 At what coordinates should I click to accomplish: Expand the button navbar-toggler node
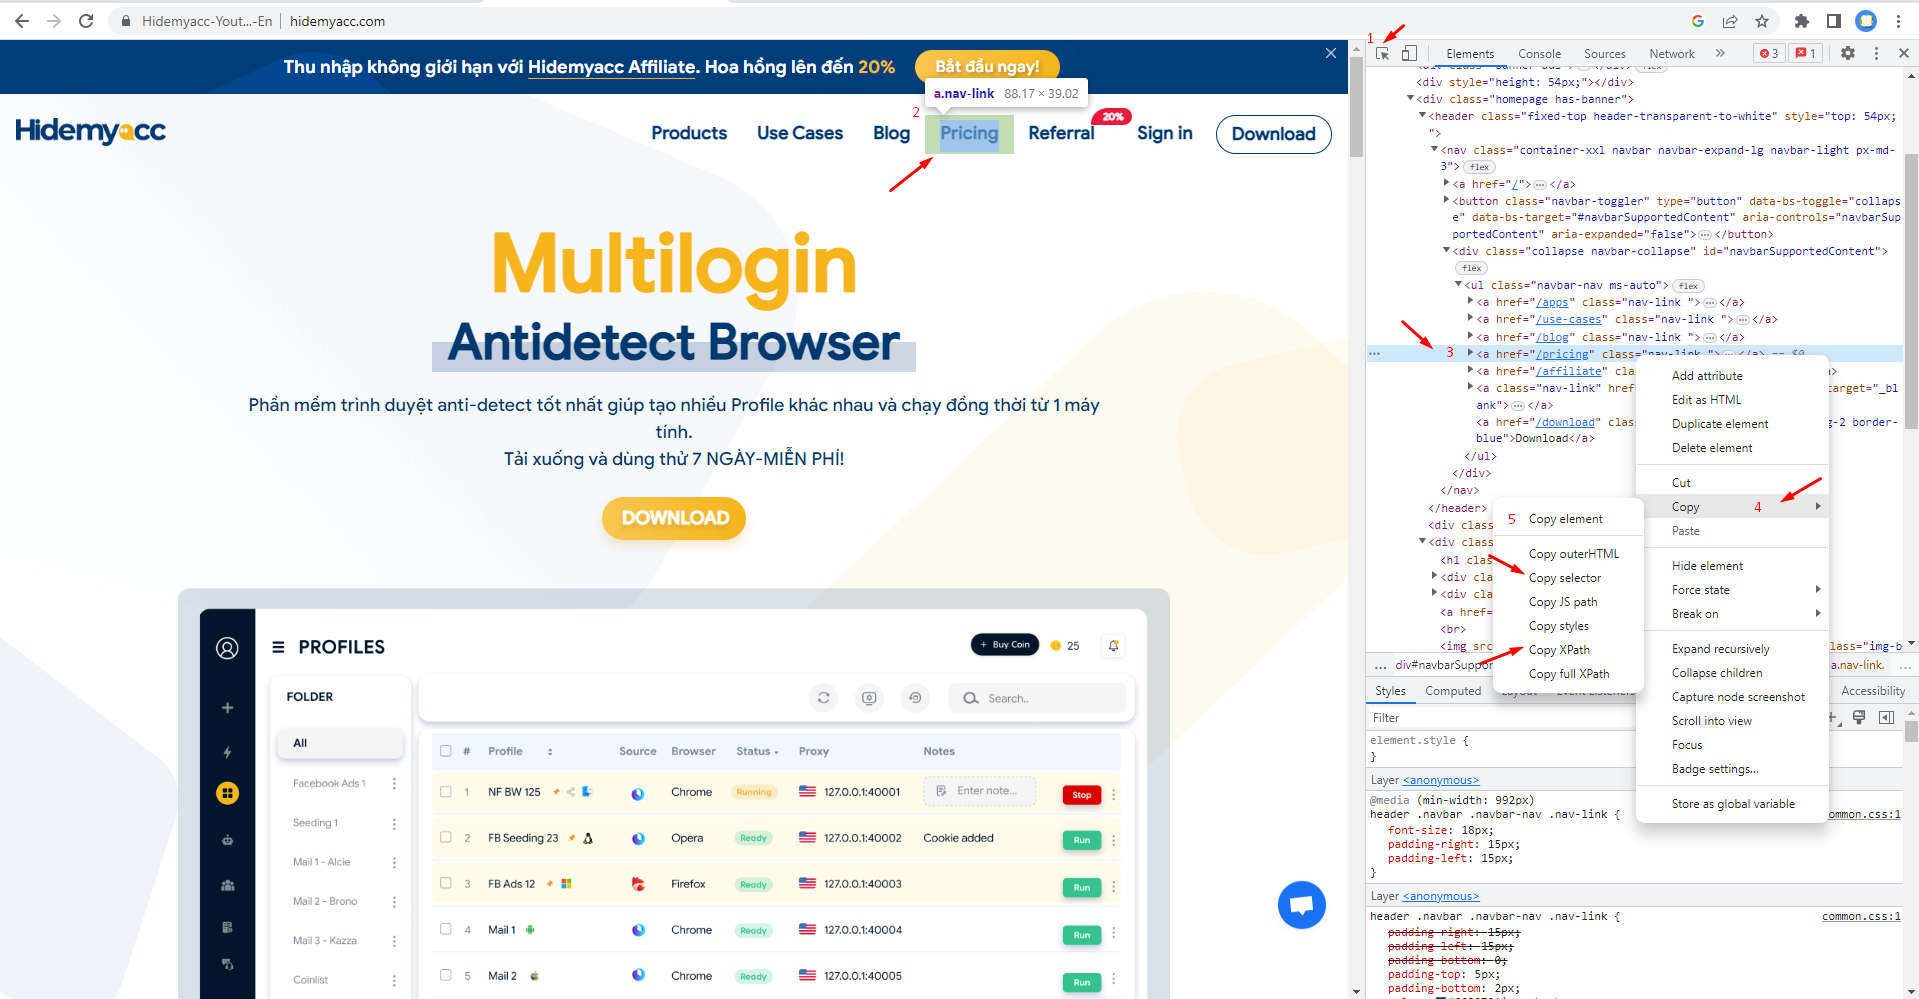pyautogui.click(x=1447, y=200)
